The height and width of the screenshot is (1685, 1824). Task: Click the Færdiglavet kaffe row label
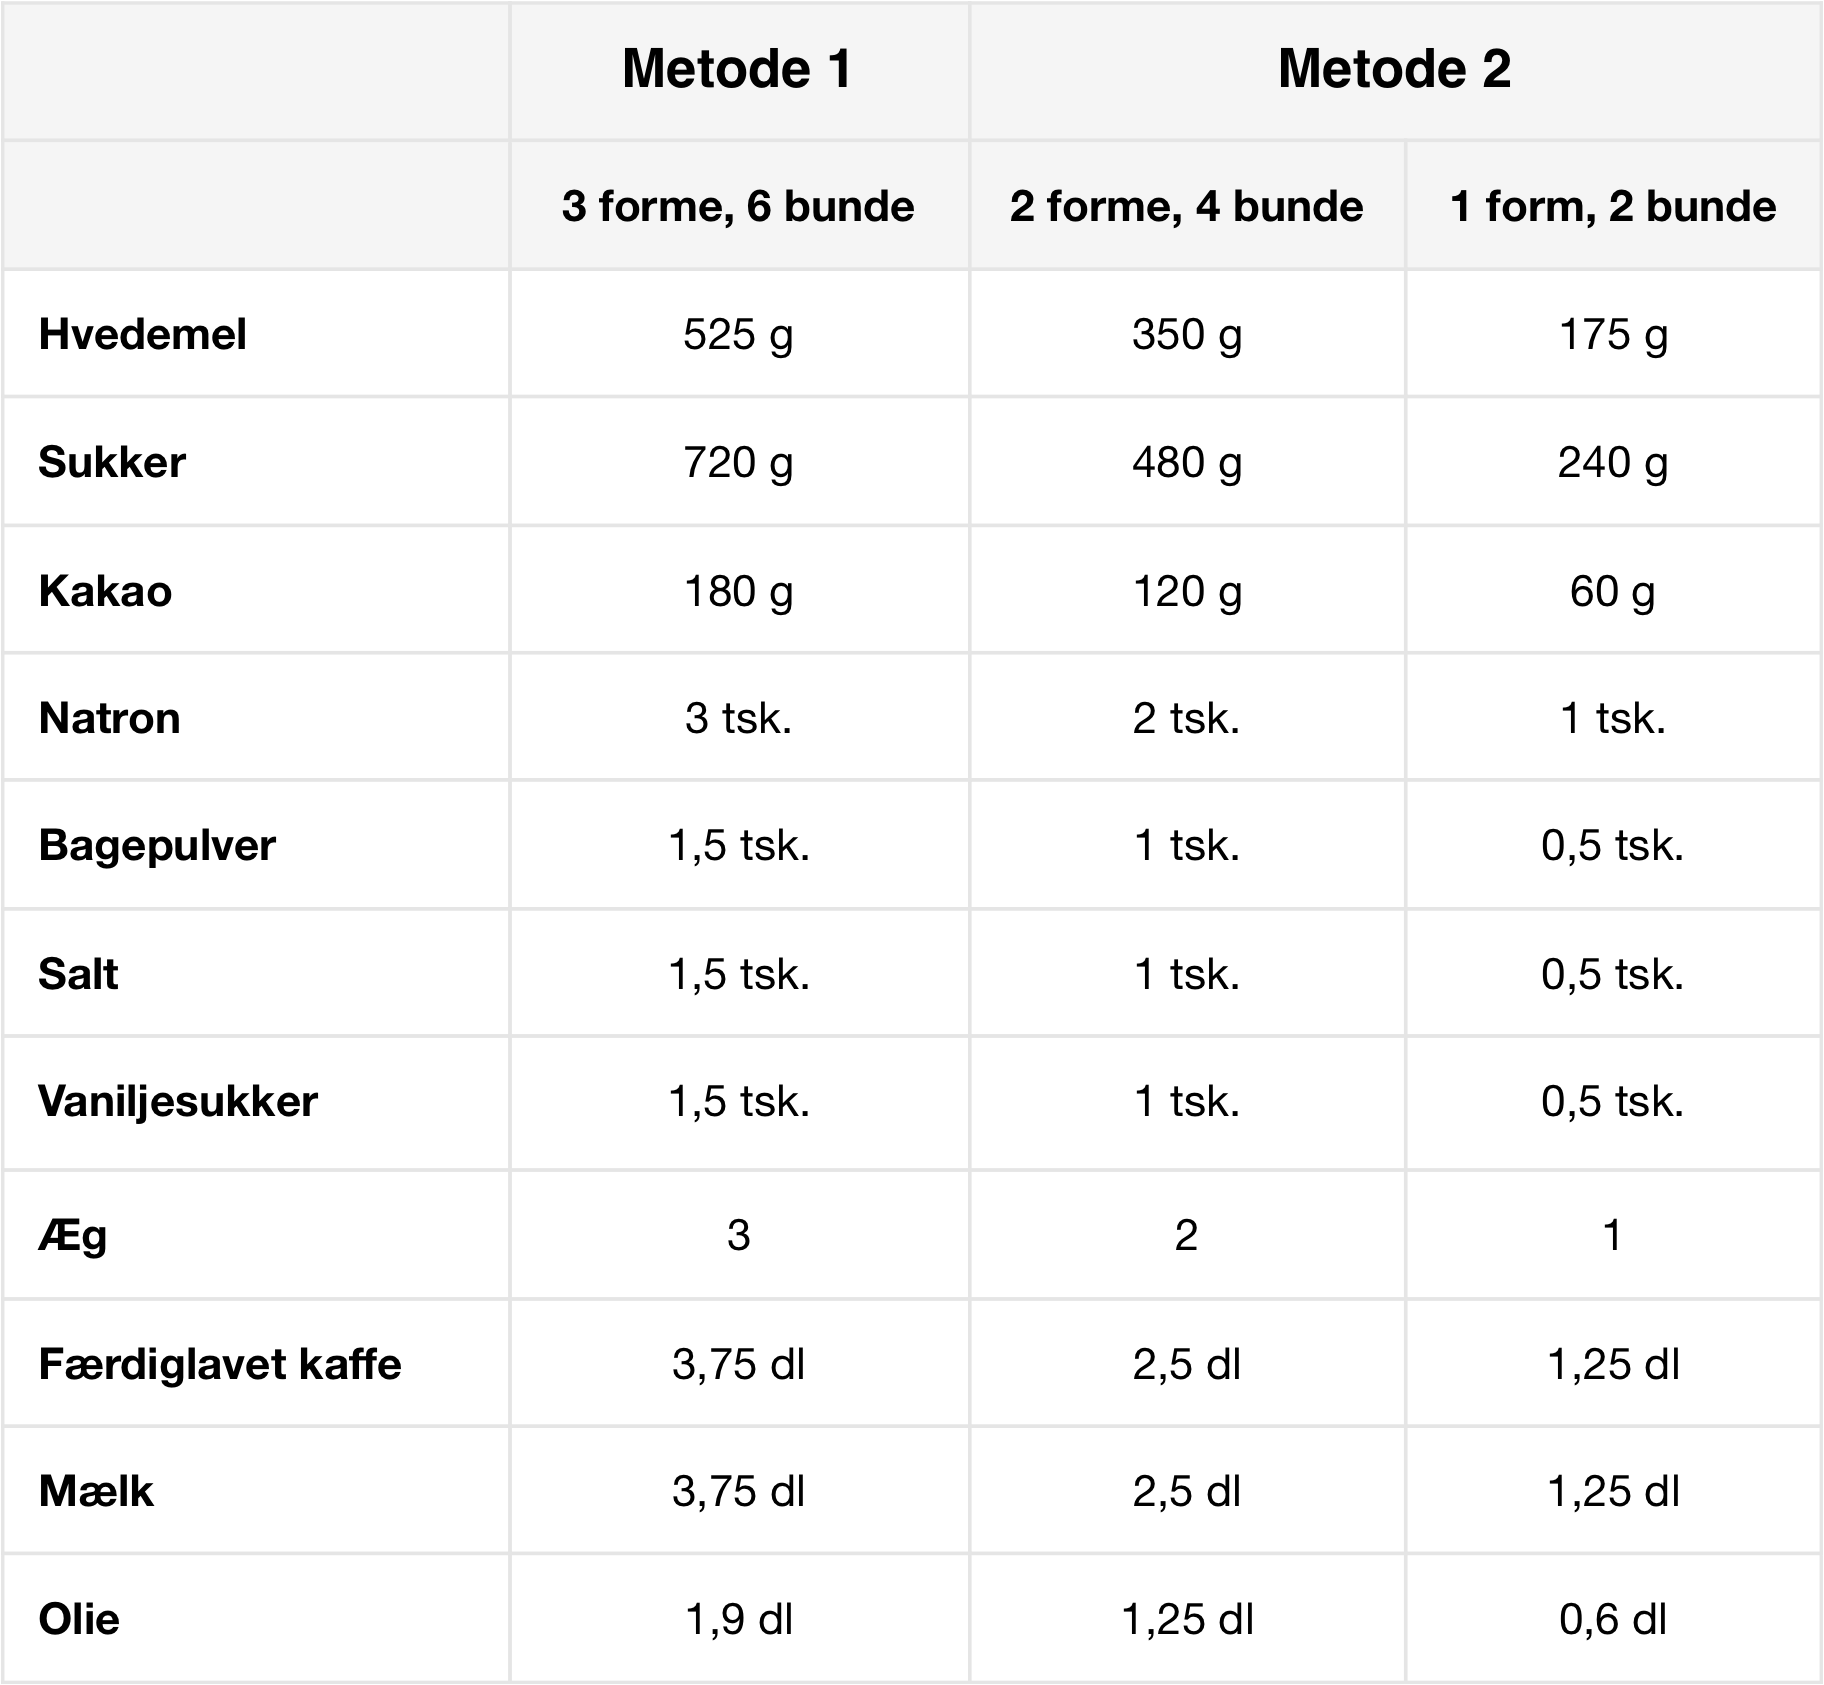click(x=220, y=1364)
